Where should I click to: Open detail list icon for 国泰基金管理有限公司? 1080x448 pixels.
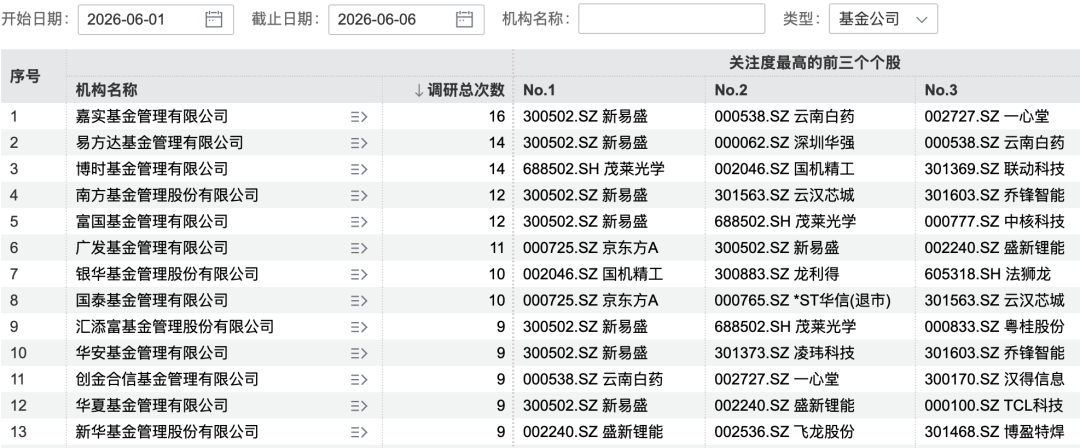[359, 301]
